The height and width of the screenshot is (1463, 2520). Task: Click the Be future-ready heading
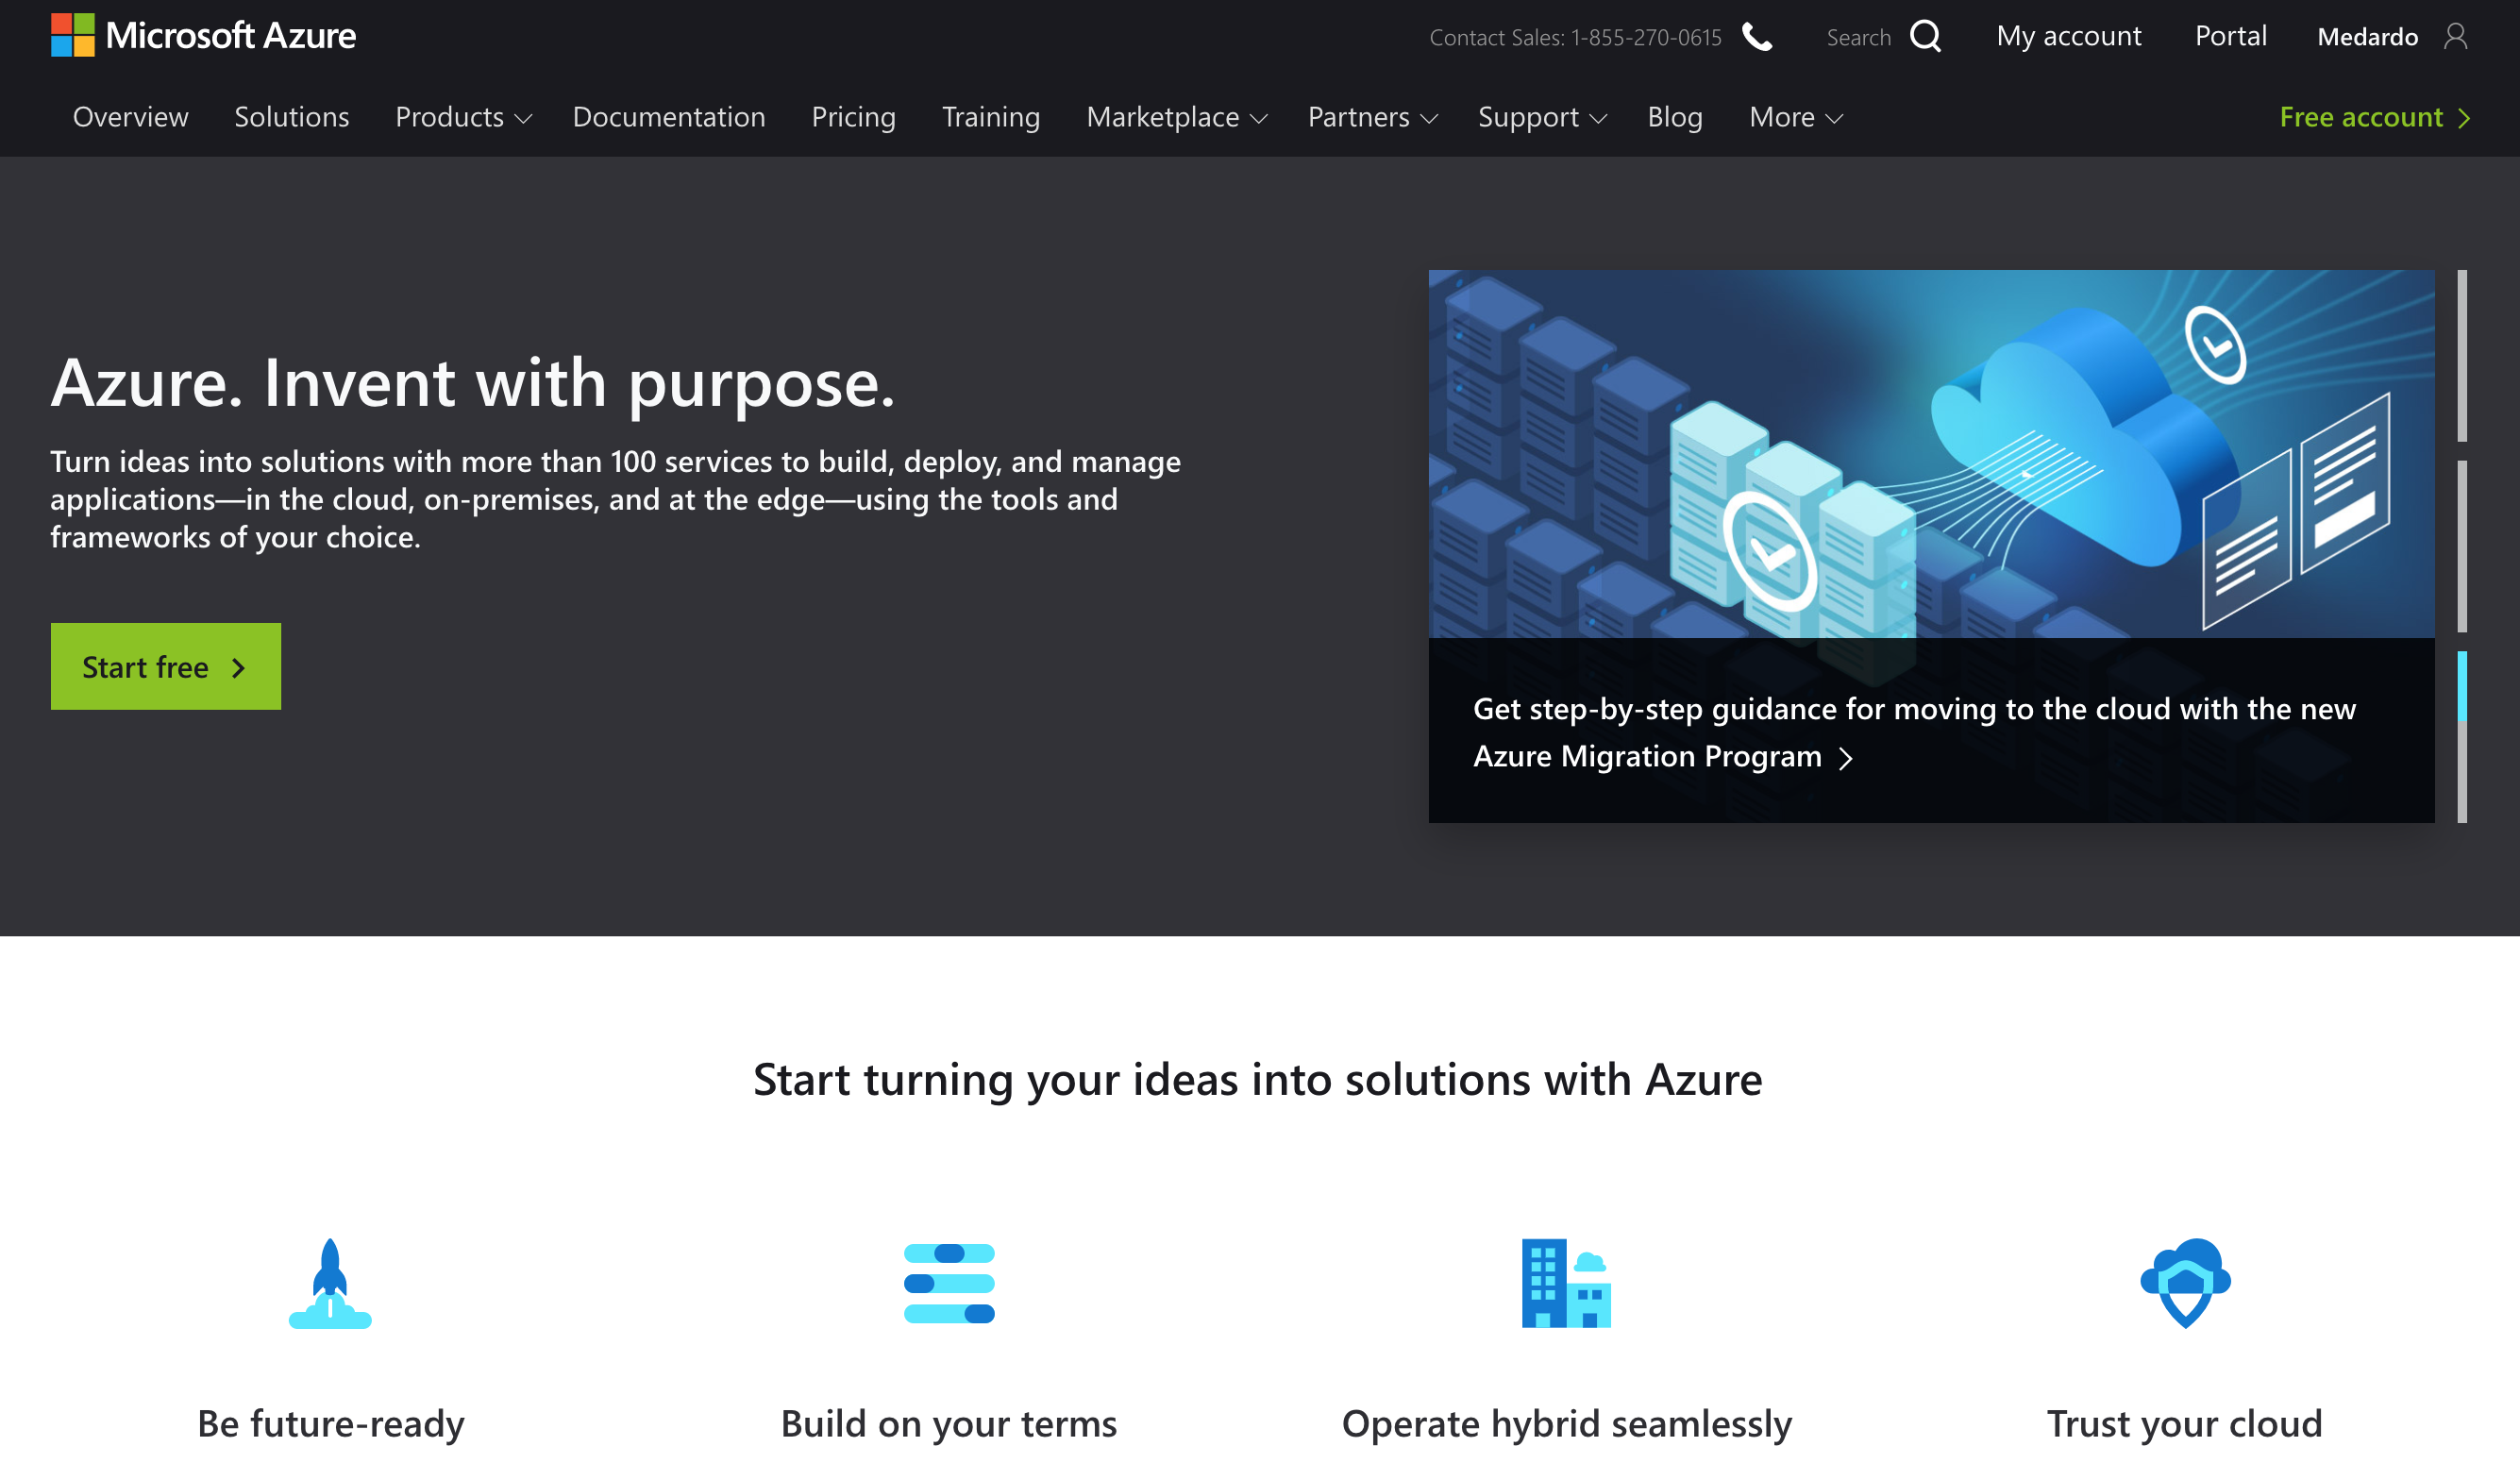[x=331, y=1423]
